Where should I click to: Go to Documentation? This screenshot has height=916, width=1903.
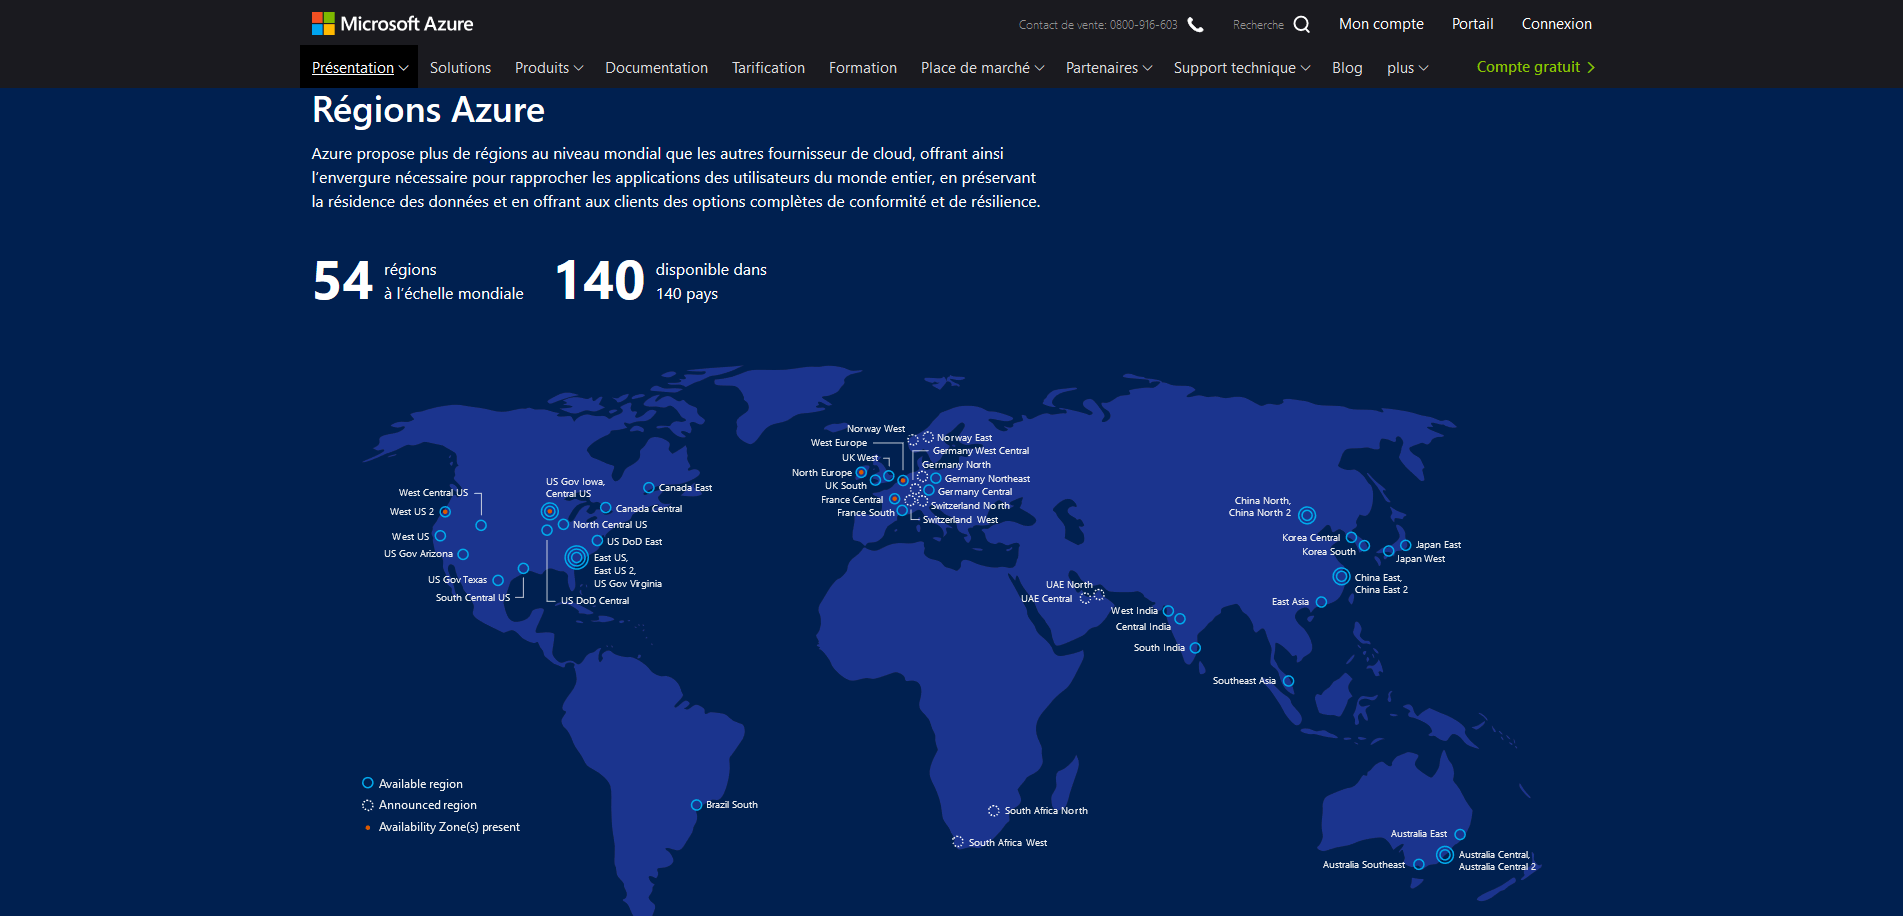pyautogui.click(x=656, y=68)
